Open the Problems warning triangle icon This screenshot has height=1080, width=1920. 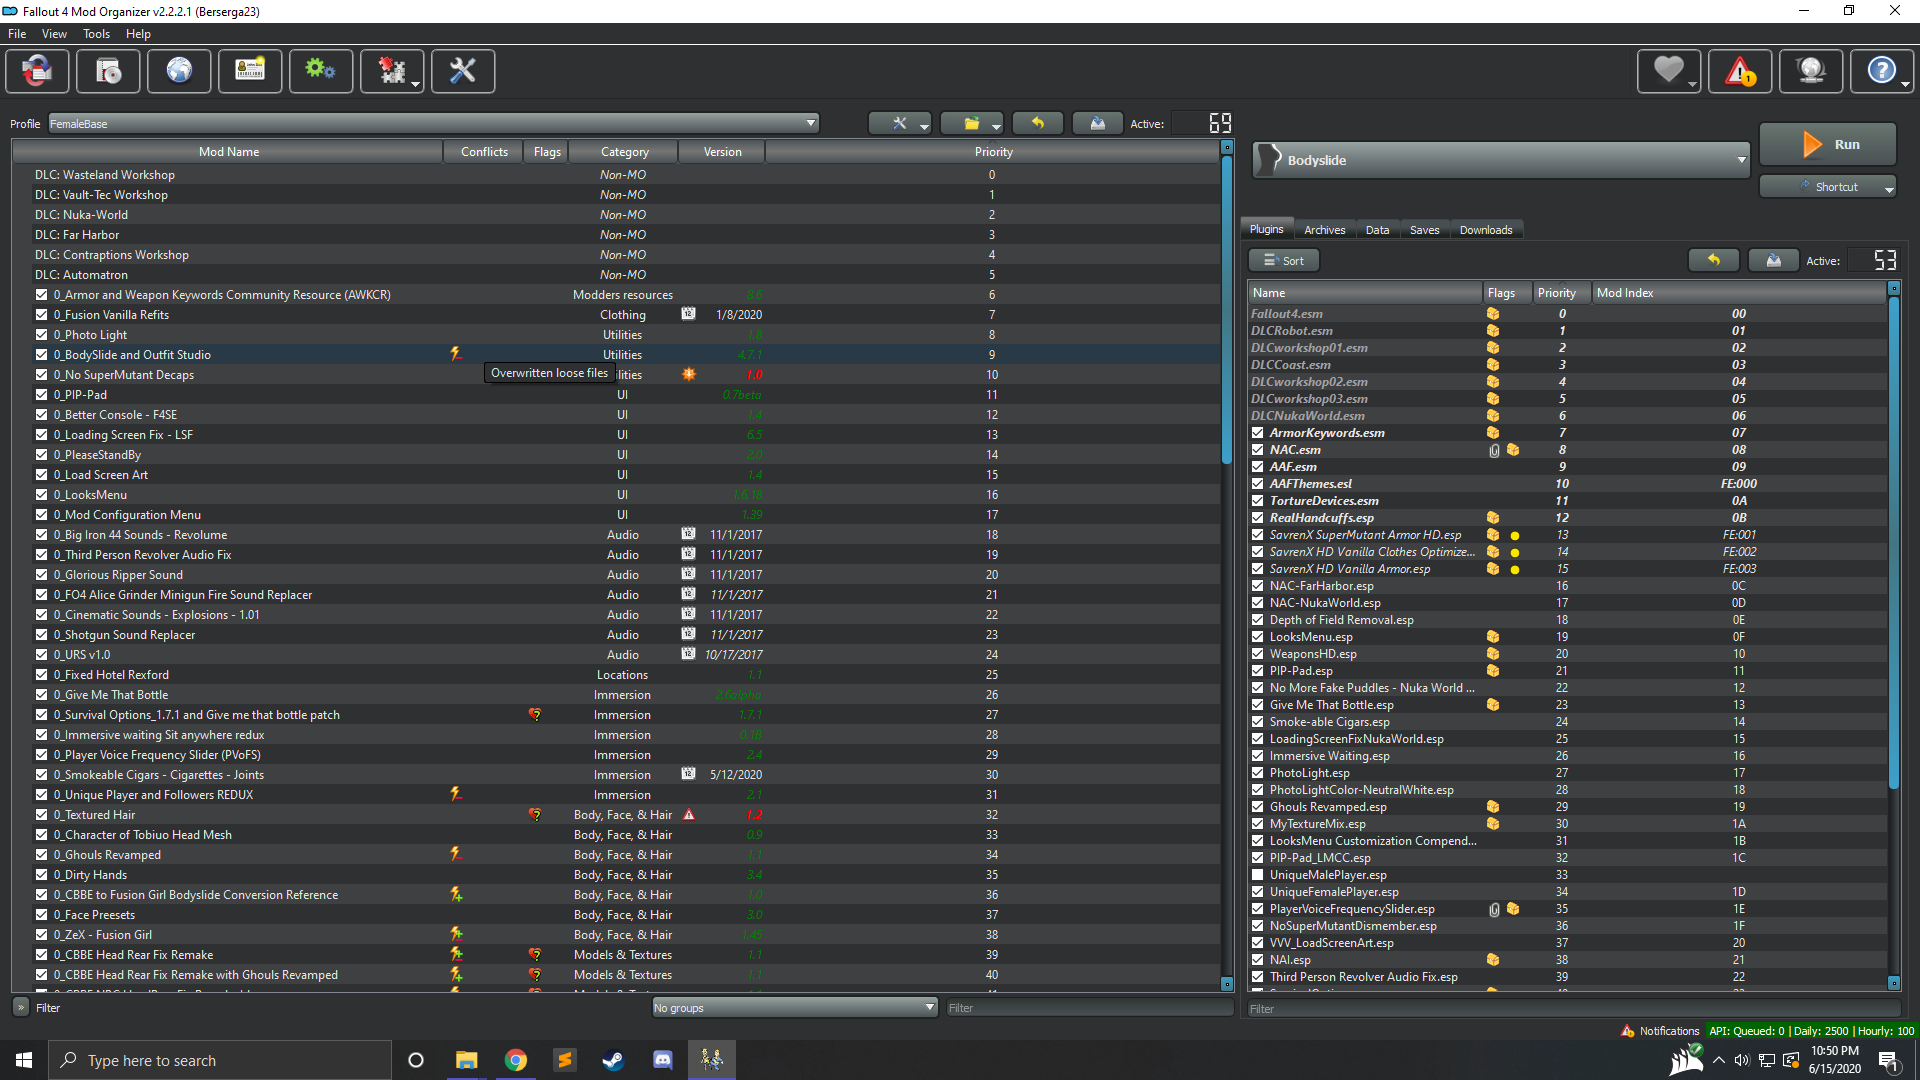click(1740, 71)
